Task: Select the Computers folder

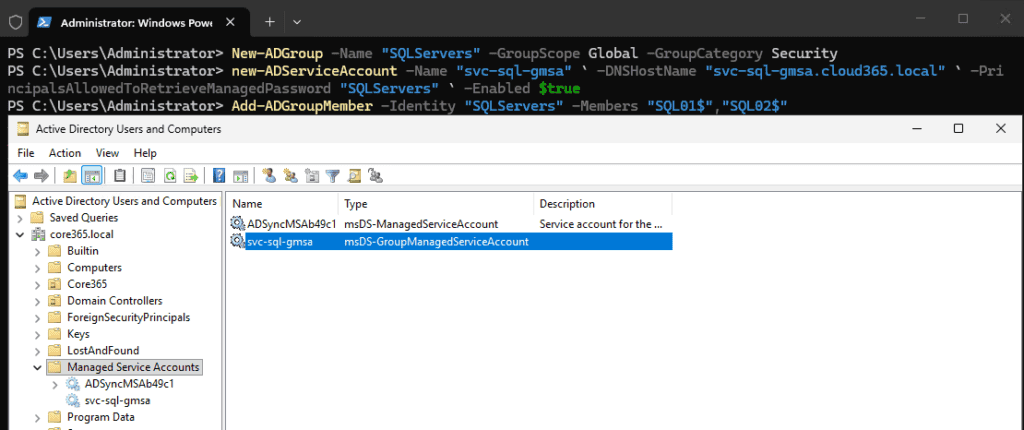Action: (x=94, y=267)
